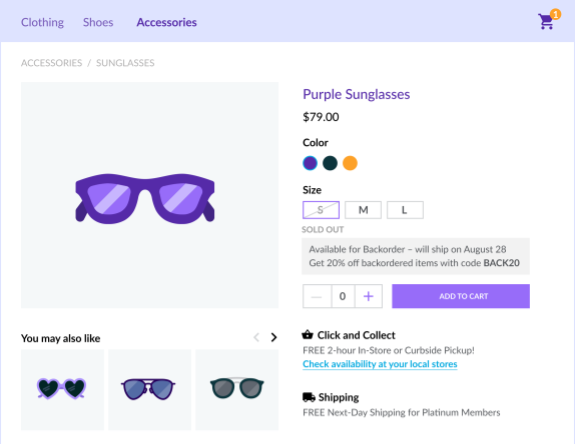Click the minus quantity button
Viewport: 575px width, 444px height.
click(x=317, y=296)
